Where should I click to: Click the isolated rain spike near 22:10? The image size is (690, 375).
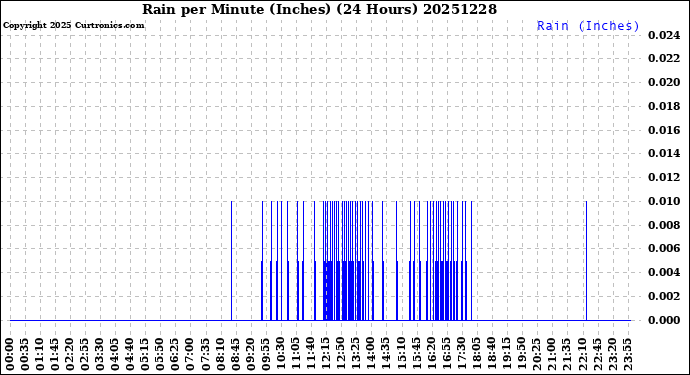[586, 261]
